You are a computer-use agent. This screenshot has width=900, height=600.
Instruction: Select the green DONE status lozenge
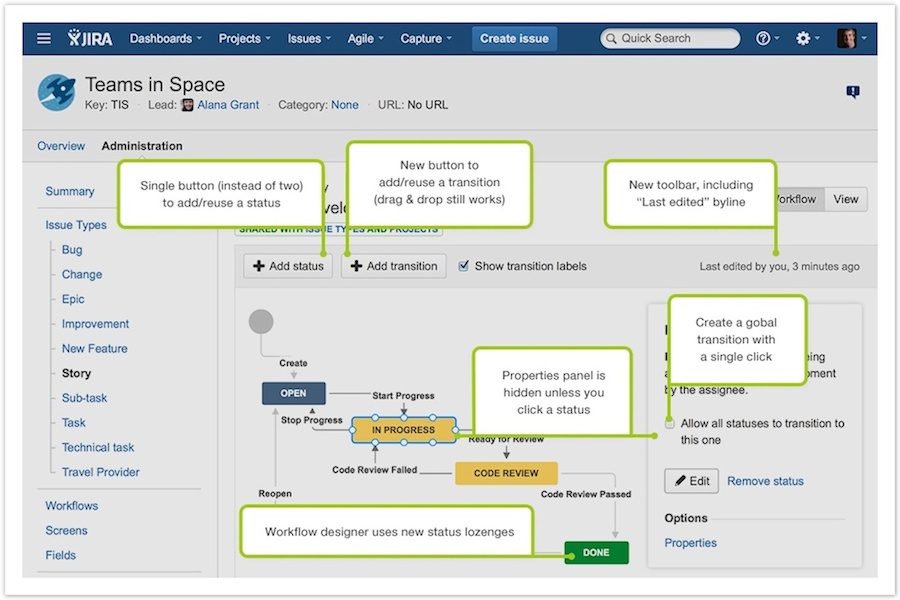coord(596,552)
